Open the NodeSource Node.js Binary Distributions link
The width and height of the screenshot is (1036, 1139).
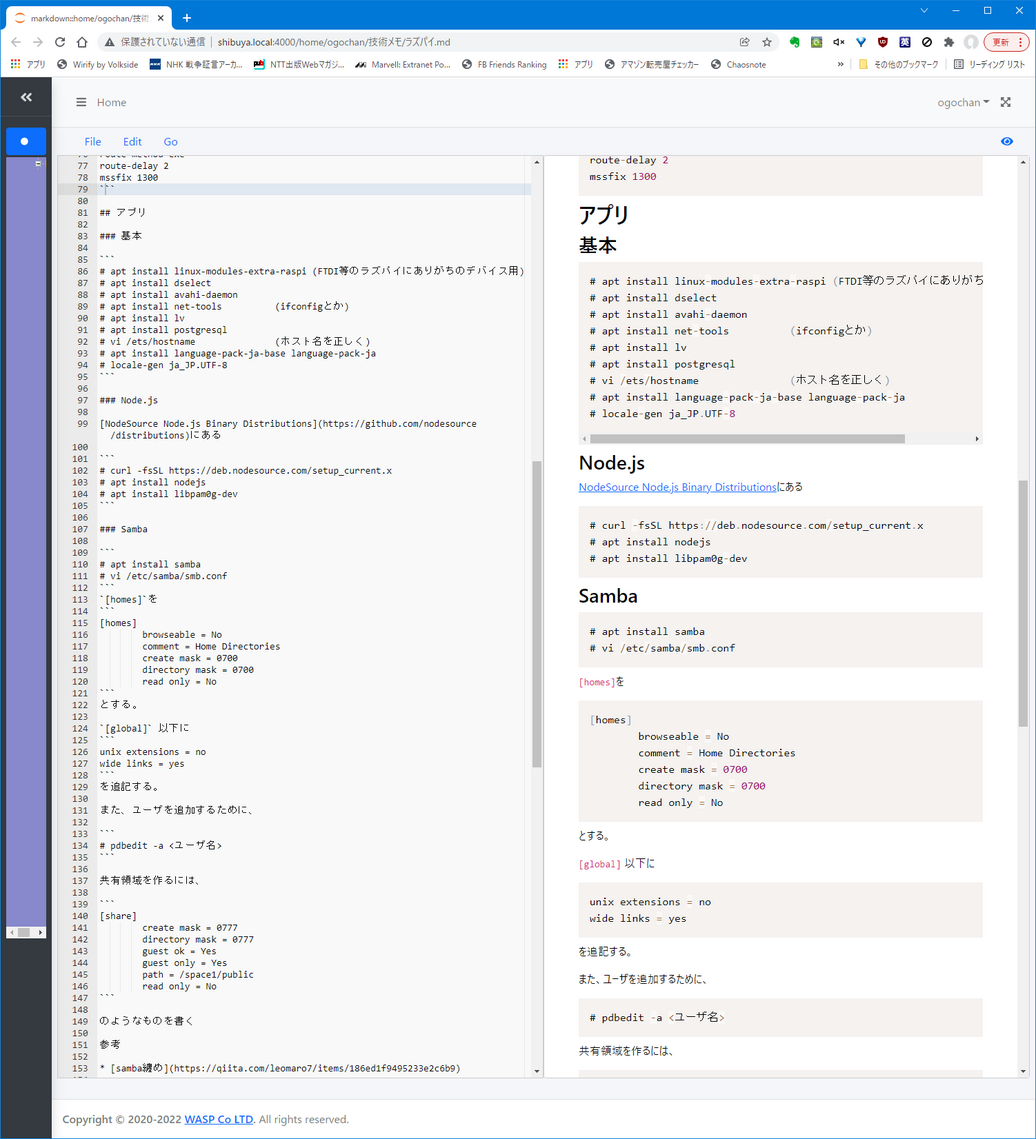click(677, 487)
